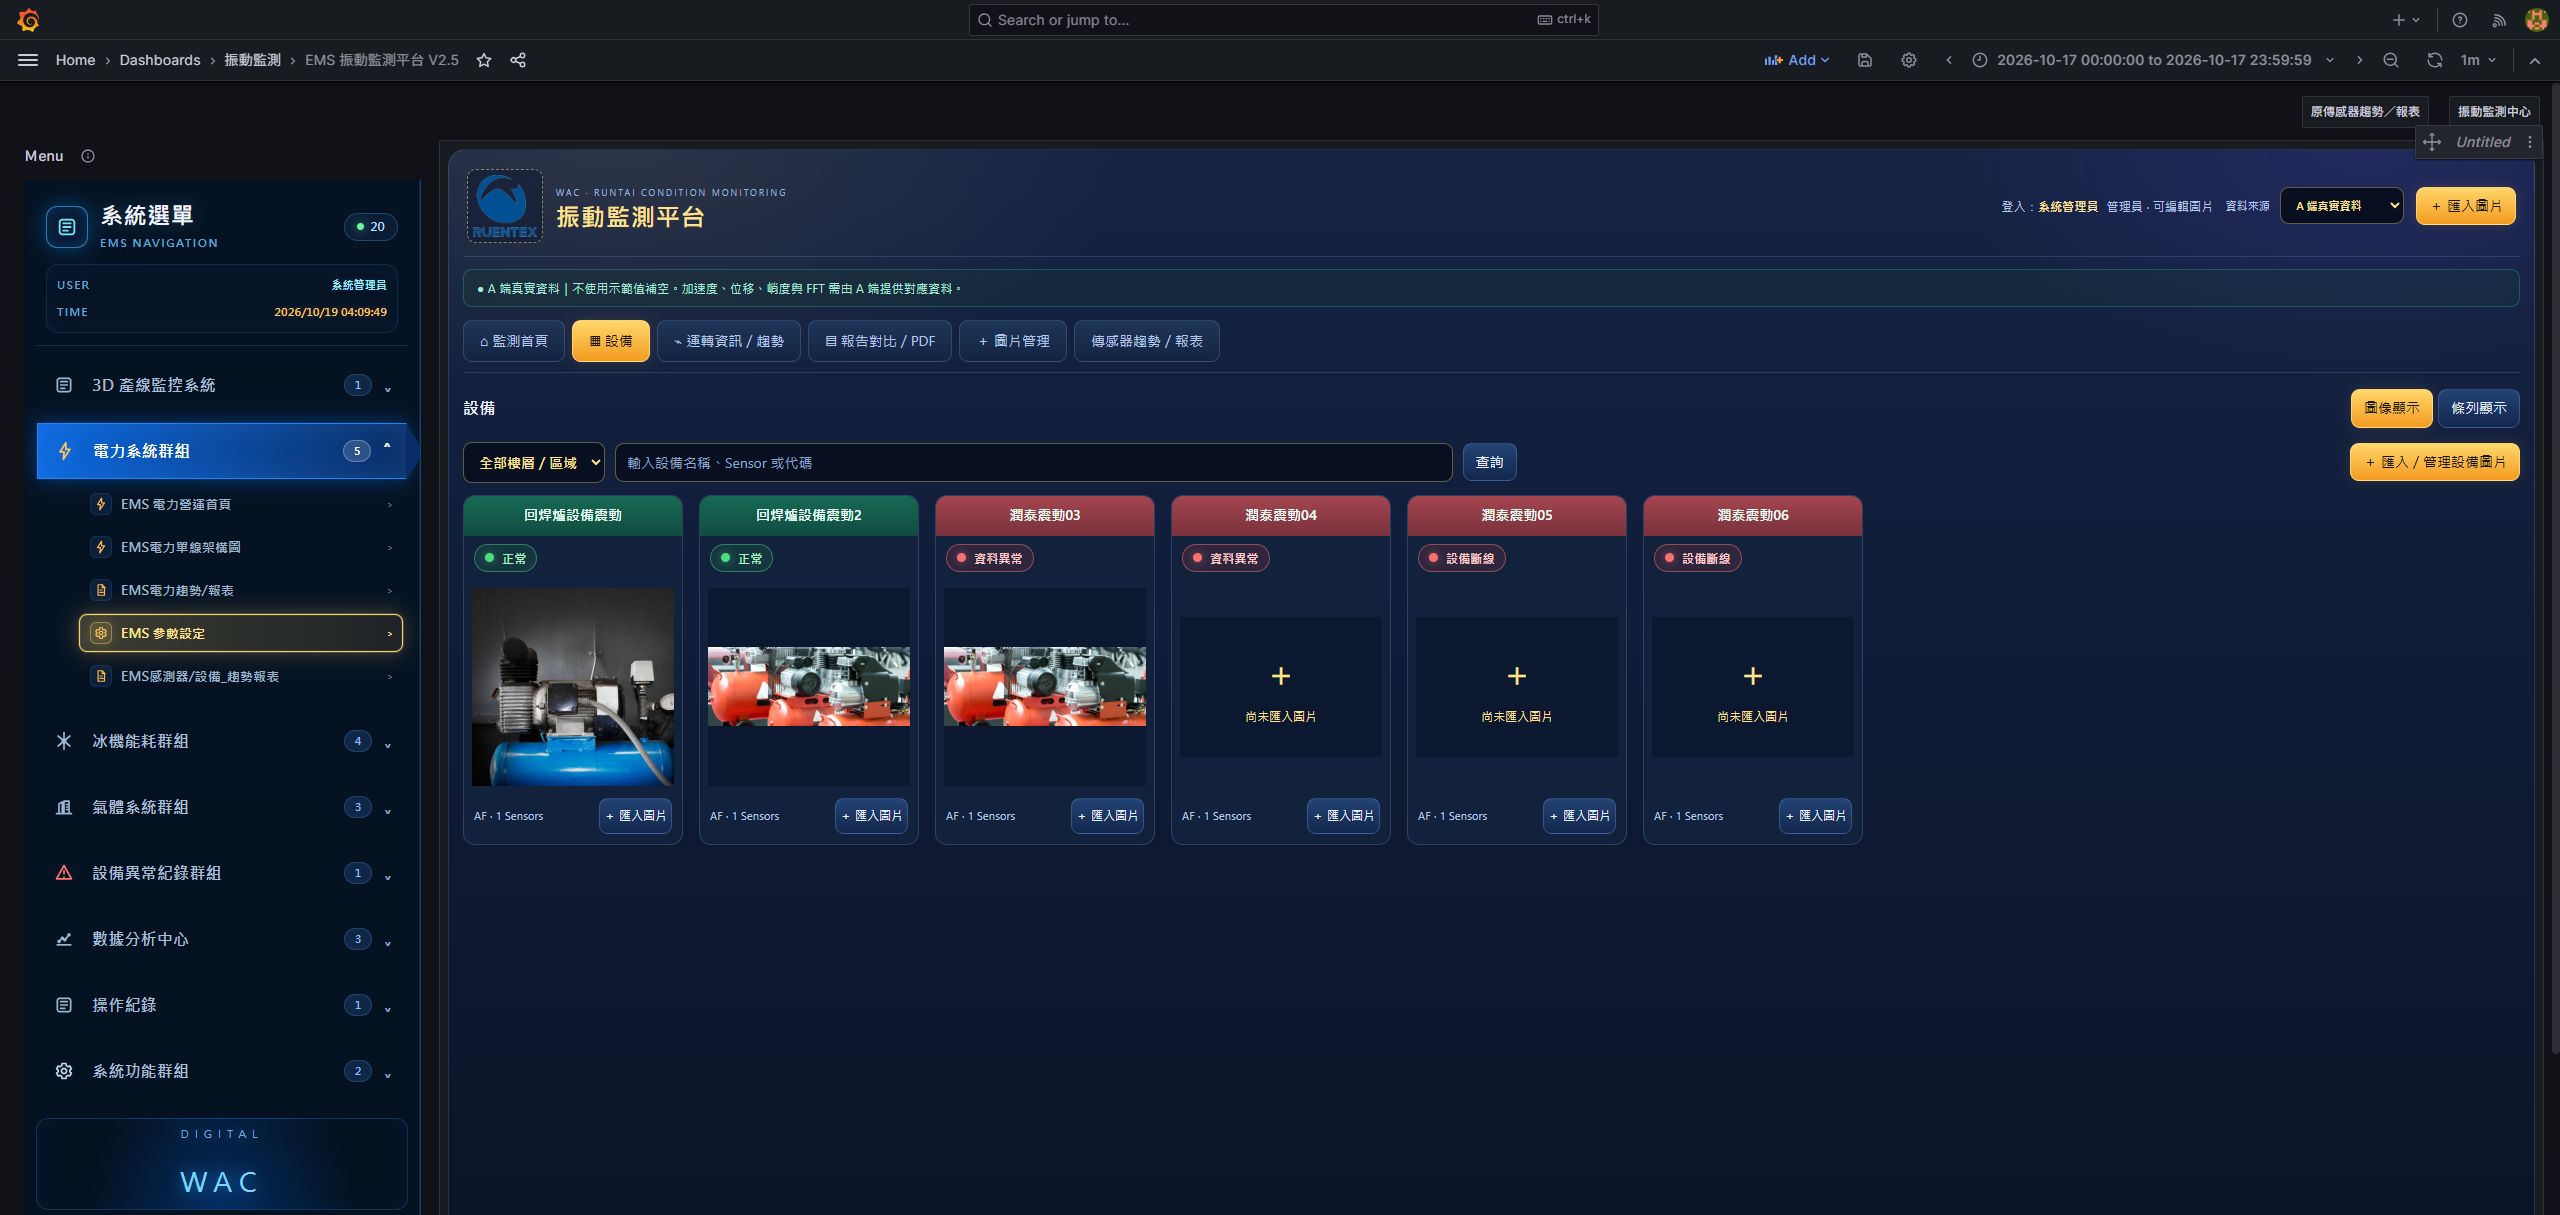Share the dashboard via share icon
The image size is (2560, 1215).
click(x=518, y=60)
